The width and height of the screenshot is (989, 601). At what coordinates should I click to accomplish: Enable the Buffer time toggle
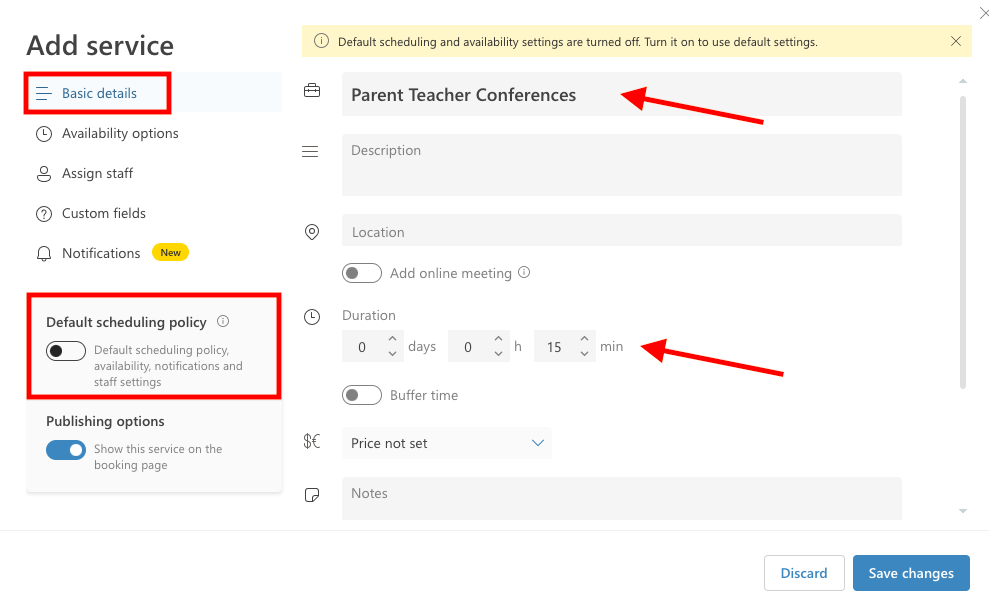coord(361,395)
